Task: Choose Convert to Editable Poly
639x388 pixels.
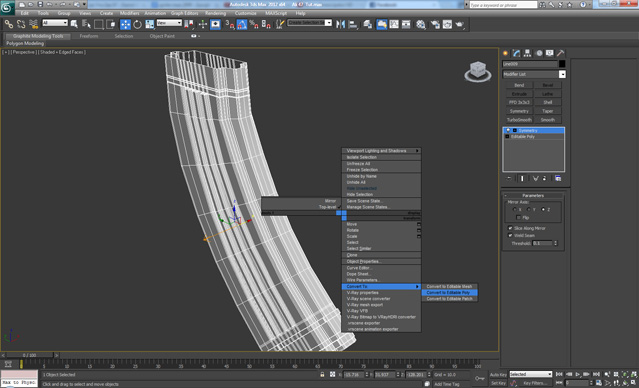Action: click(450, 293)
